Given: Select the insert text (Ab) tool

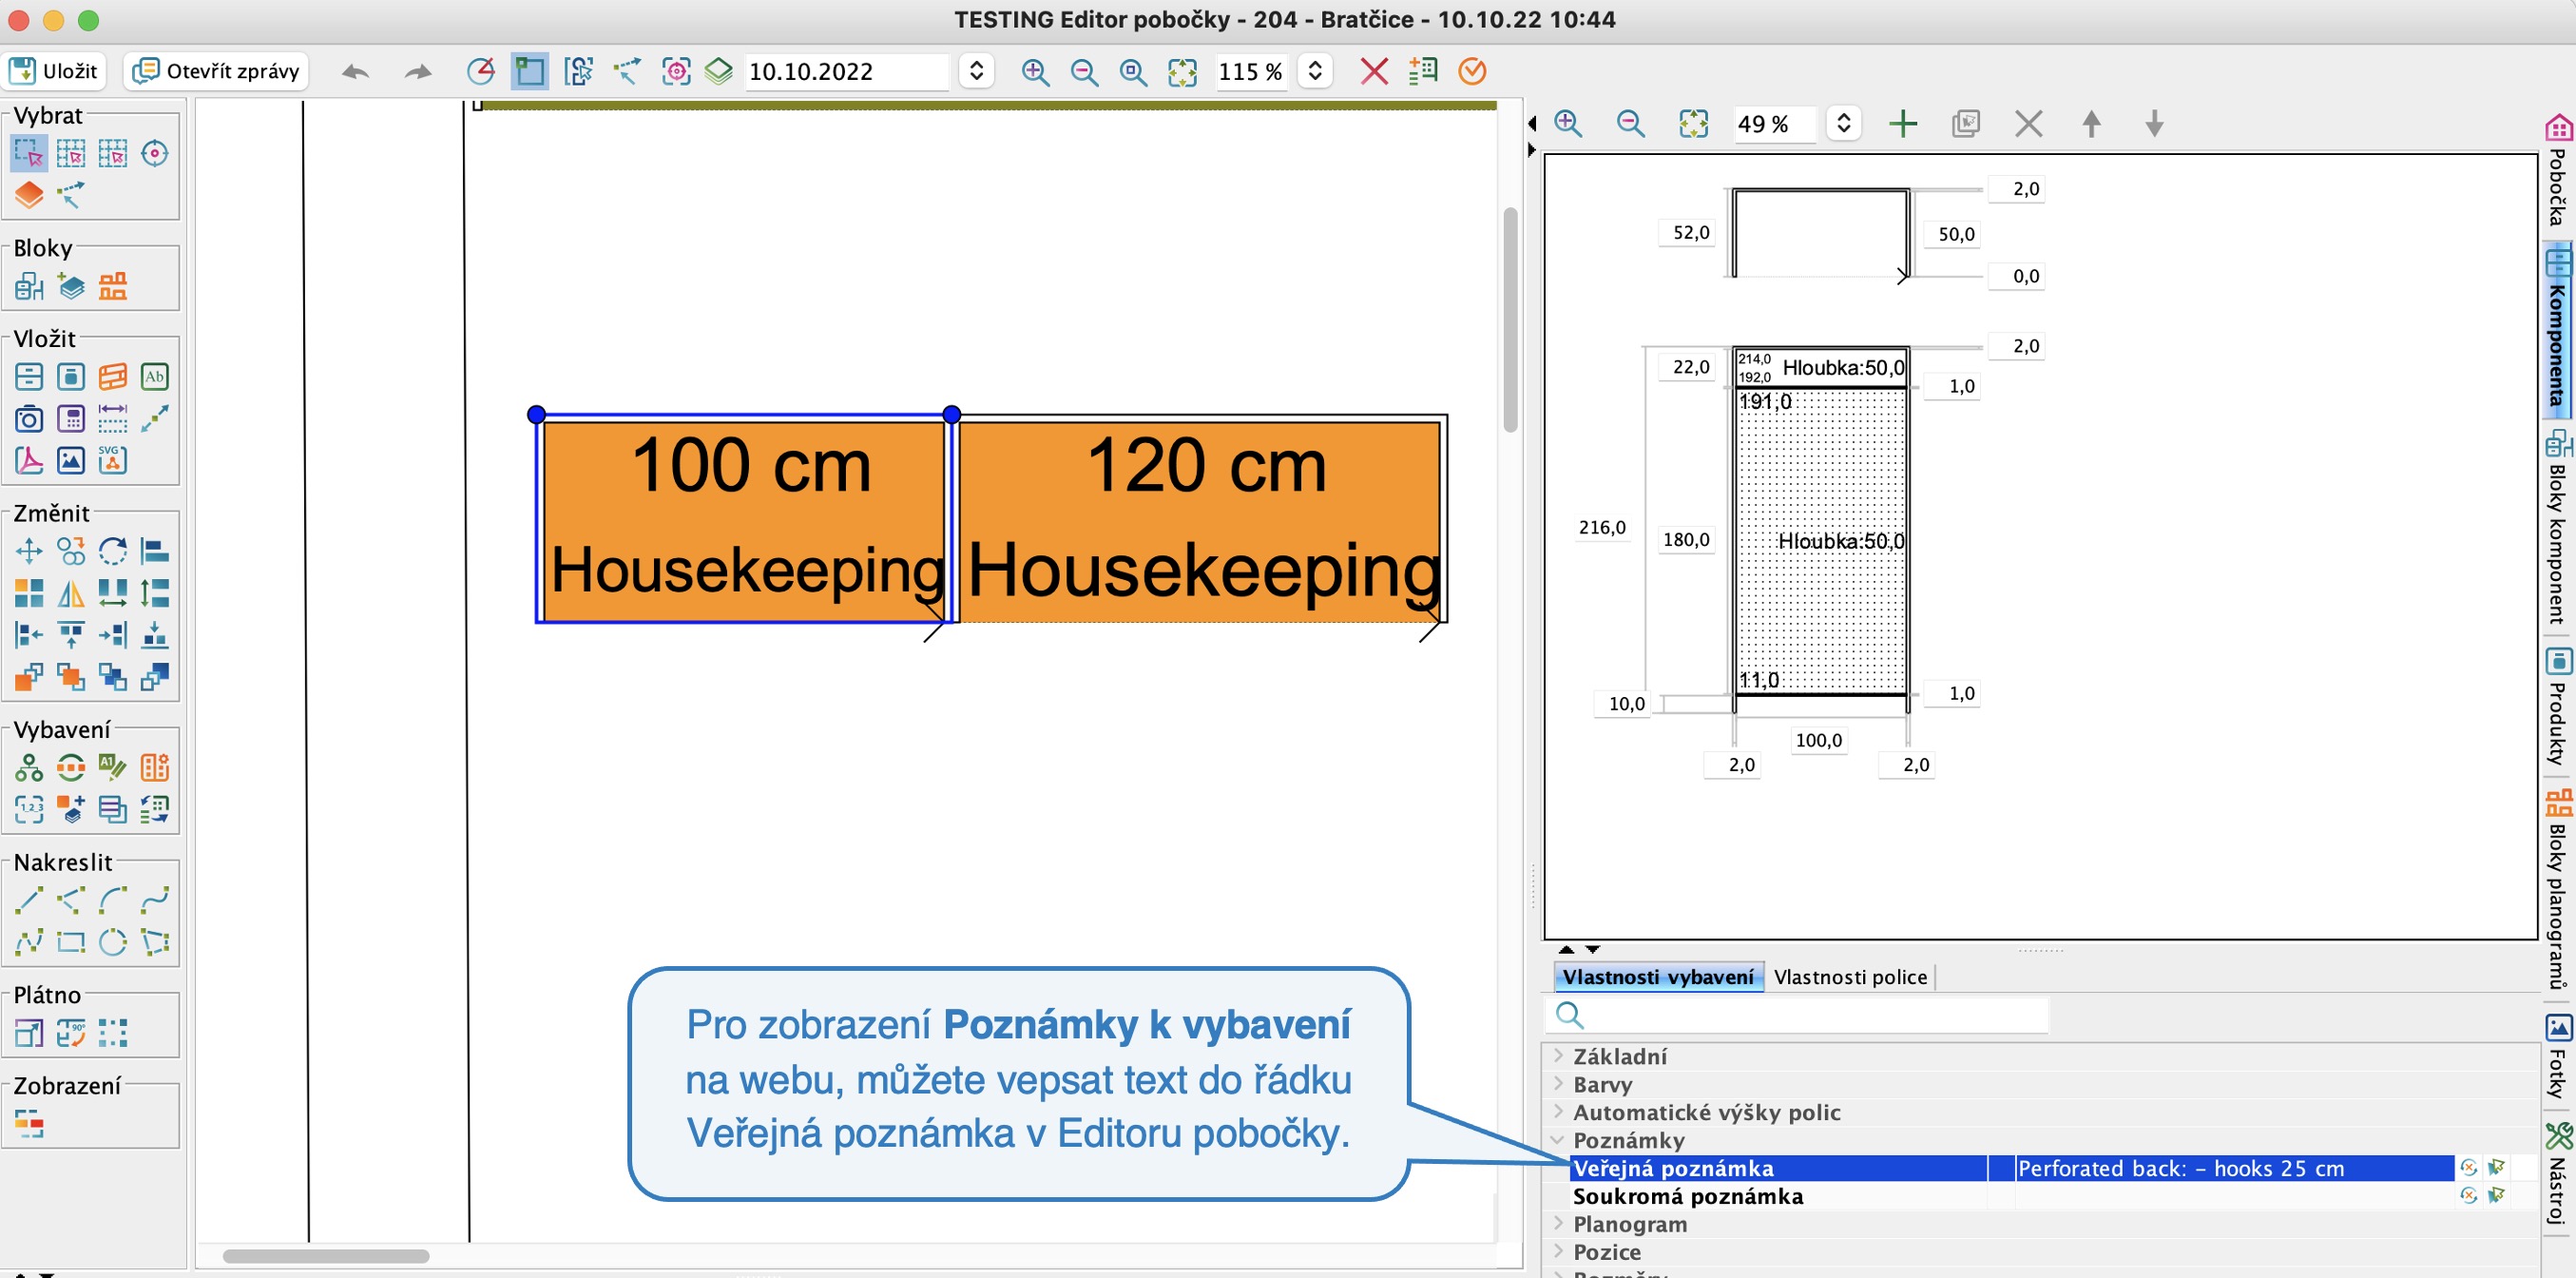Looking at the screenshot, I should pos(154,377).
